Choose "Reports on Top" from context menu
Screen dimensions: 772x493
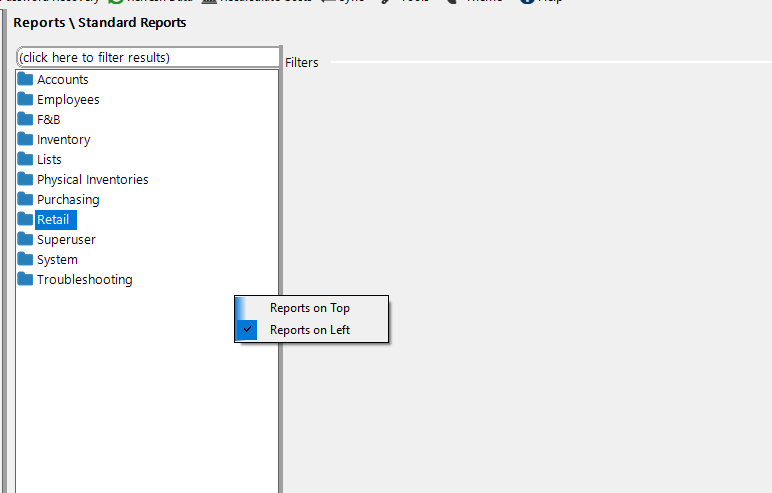coord(310,308)
